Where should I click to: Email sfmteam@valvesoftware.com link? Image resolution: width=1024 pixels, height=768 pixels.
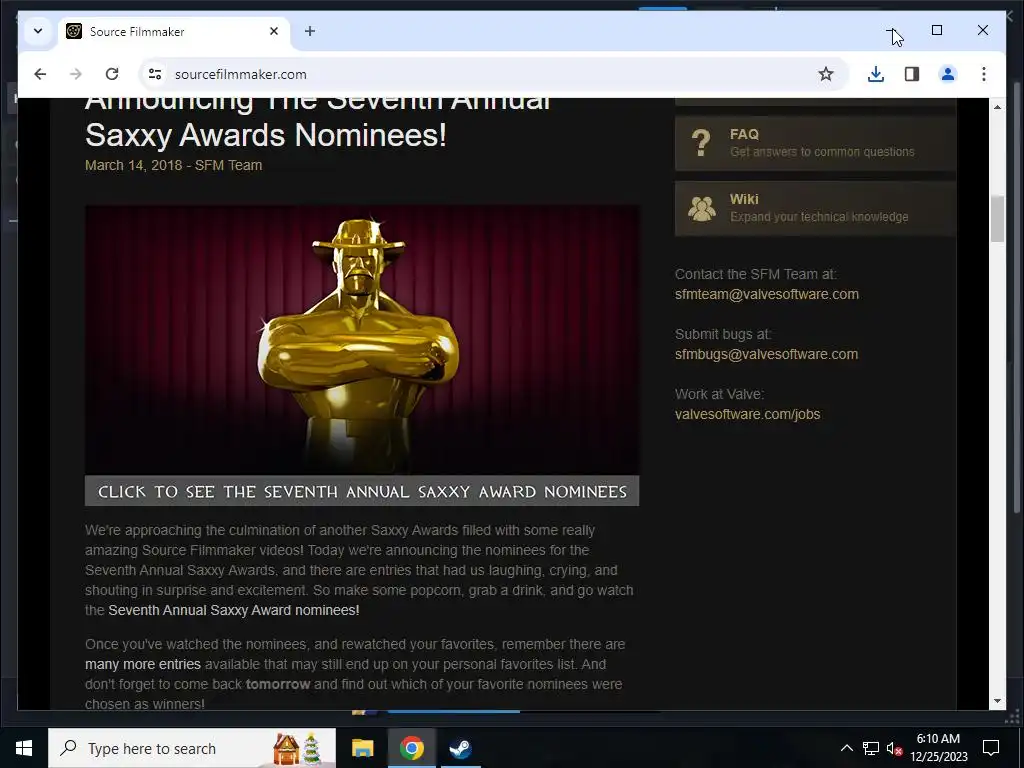pyautogui.click(x=767, y=295)
